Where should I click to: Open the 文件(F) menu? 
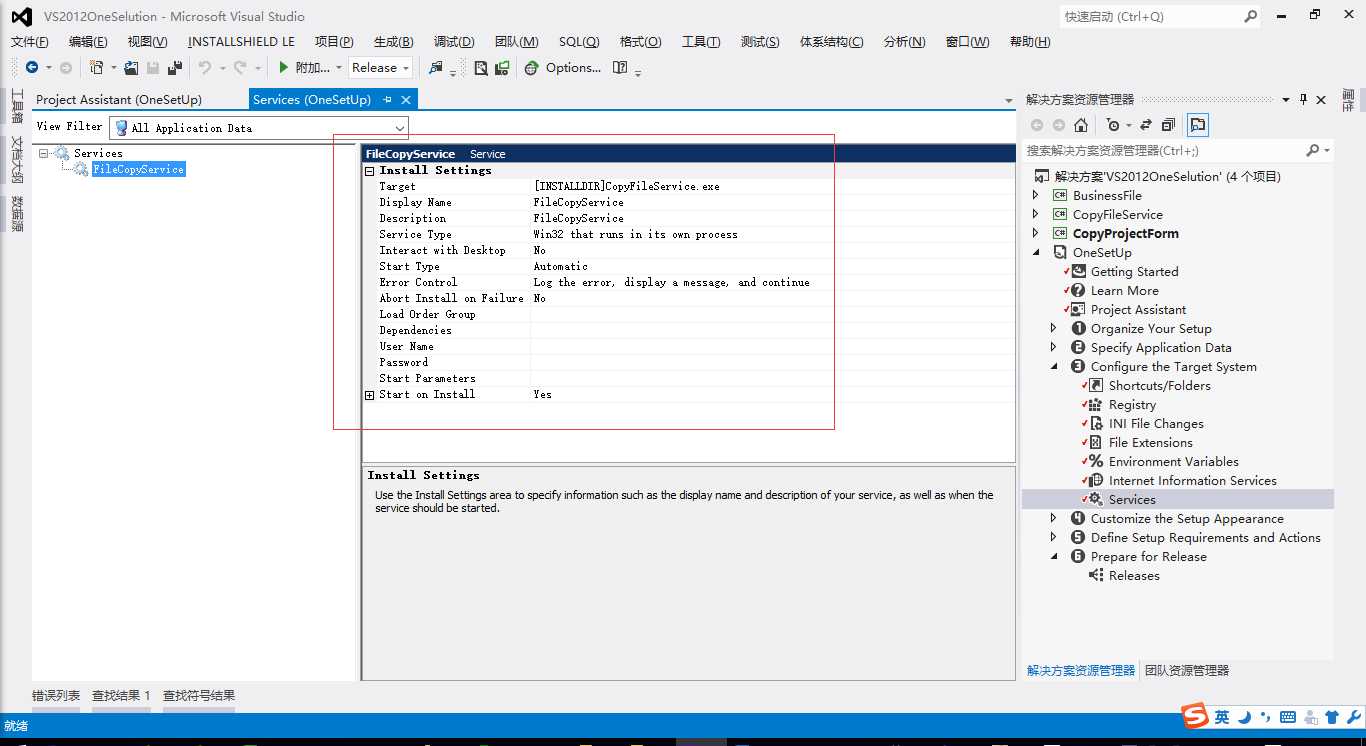coord(30,42)
